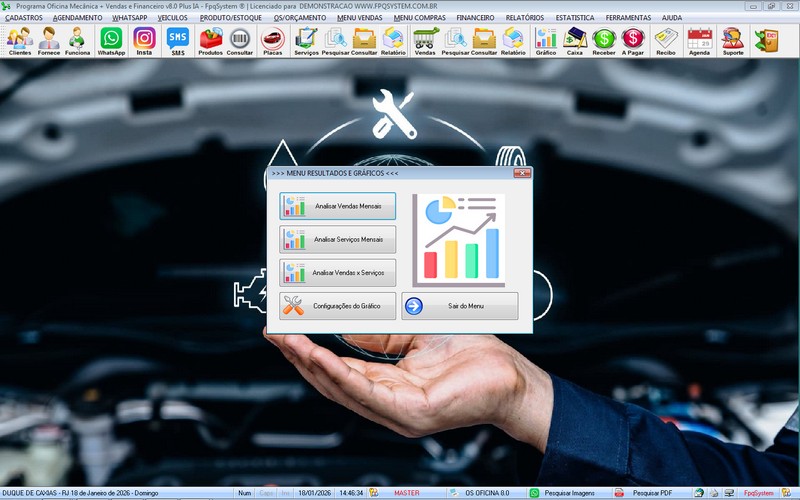
Task: Open the FINANCEIRO menu
Action: click(x=475, y=18)
